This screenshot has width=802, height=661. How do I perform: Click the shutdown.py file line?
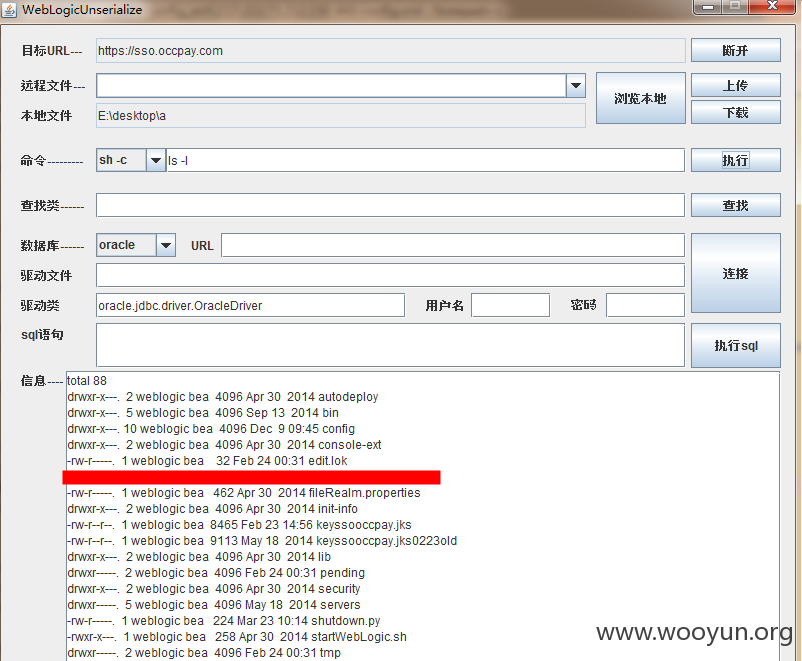pyautogui.click(x=224, y=621)
